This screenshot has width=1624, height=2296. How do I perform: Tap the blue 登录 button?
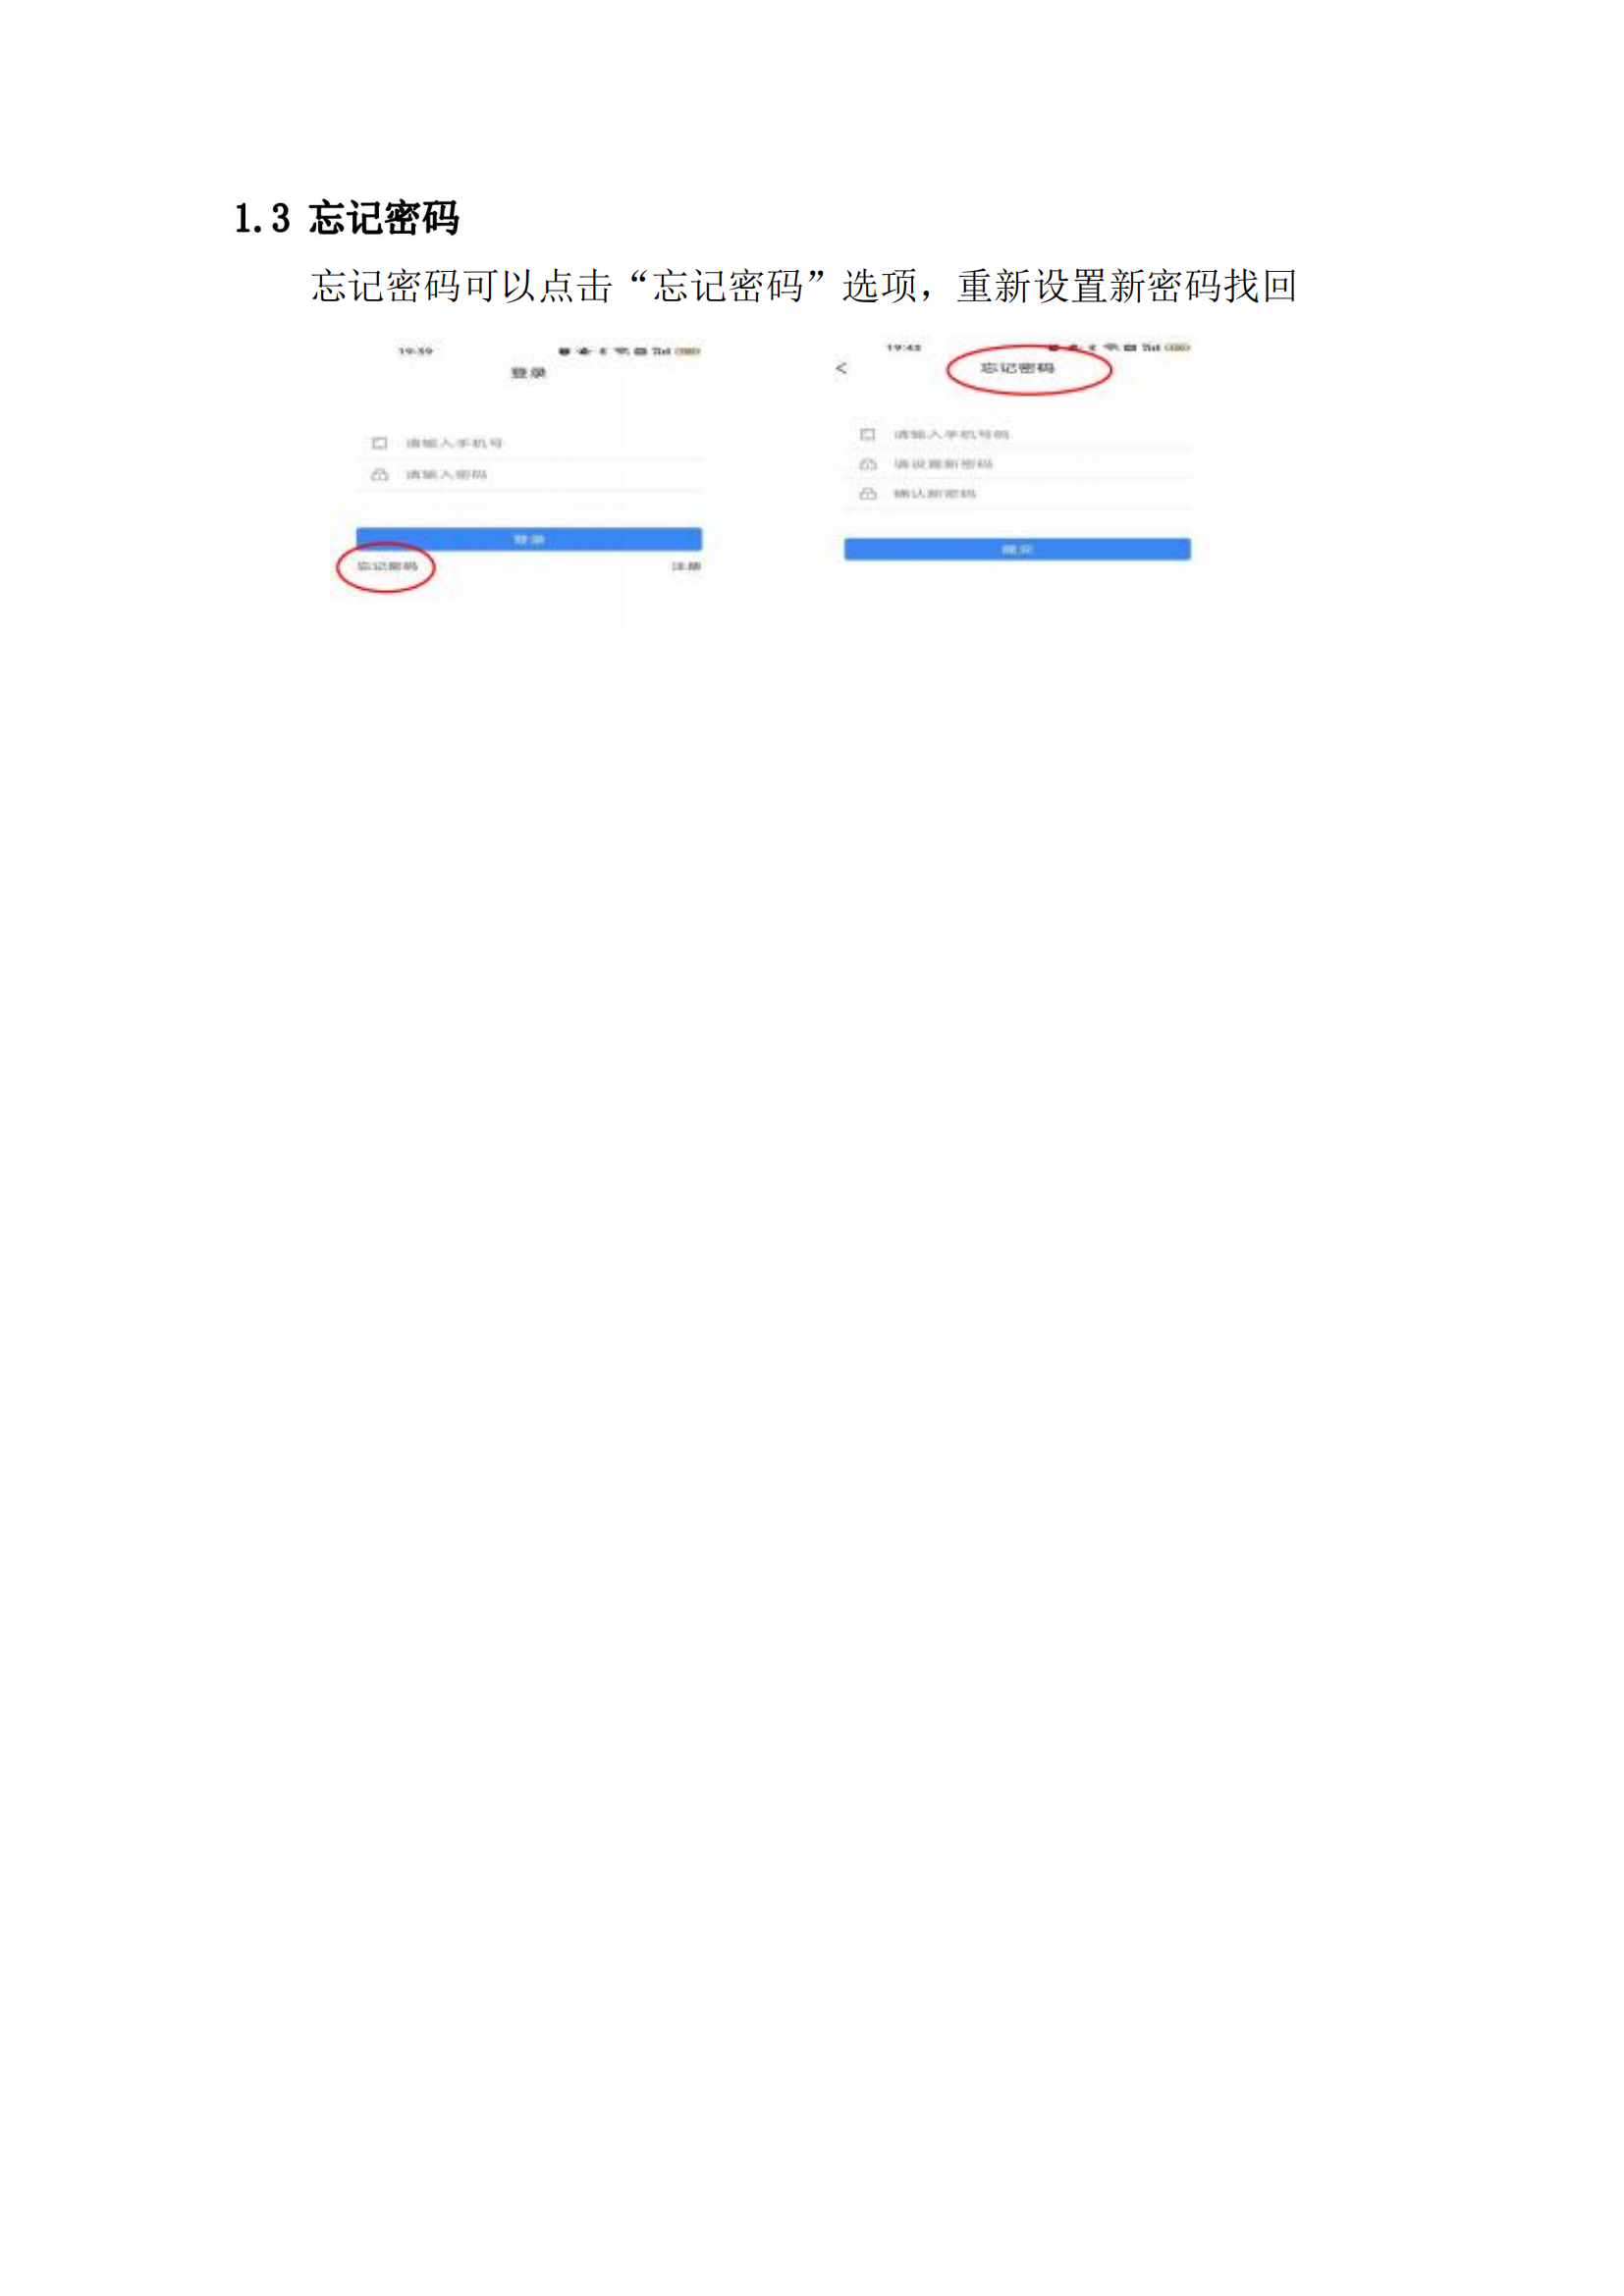(529, 539)
